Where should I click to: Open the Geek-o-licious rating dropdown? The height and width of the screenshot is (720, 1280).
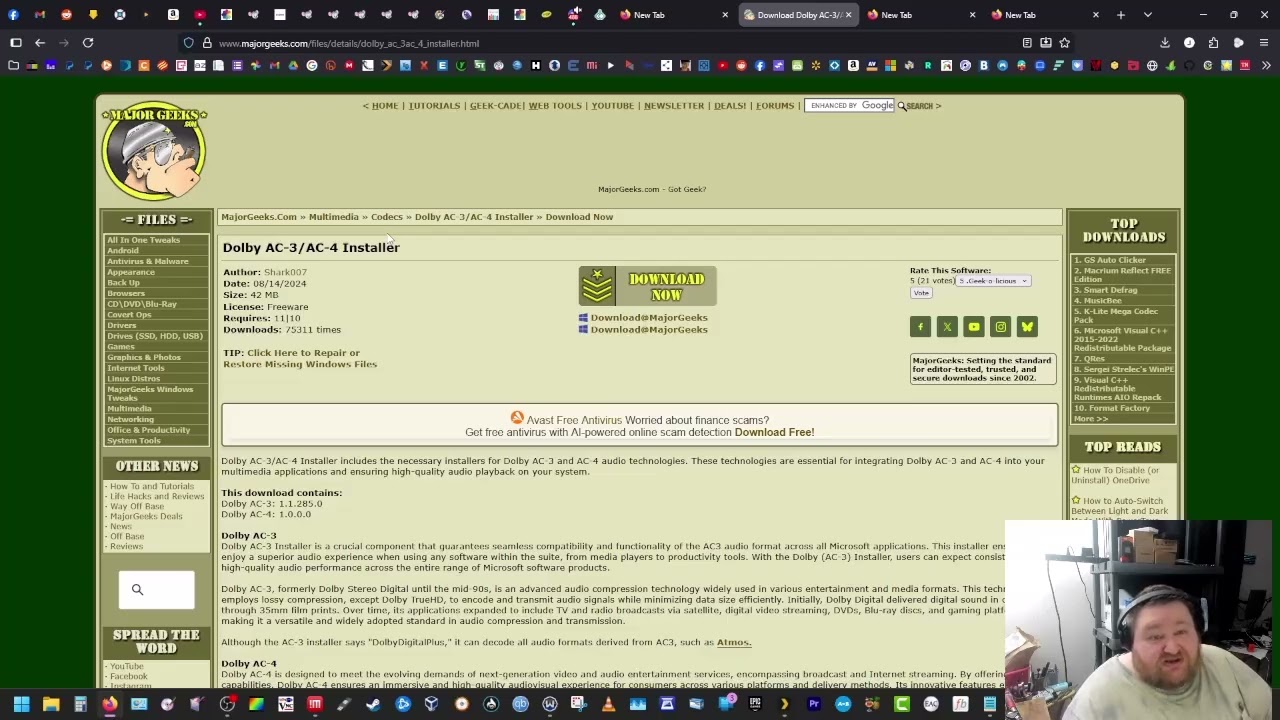coord(993,281)
